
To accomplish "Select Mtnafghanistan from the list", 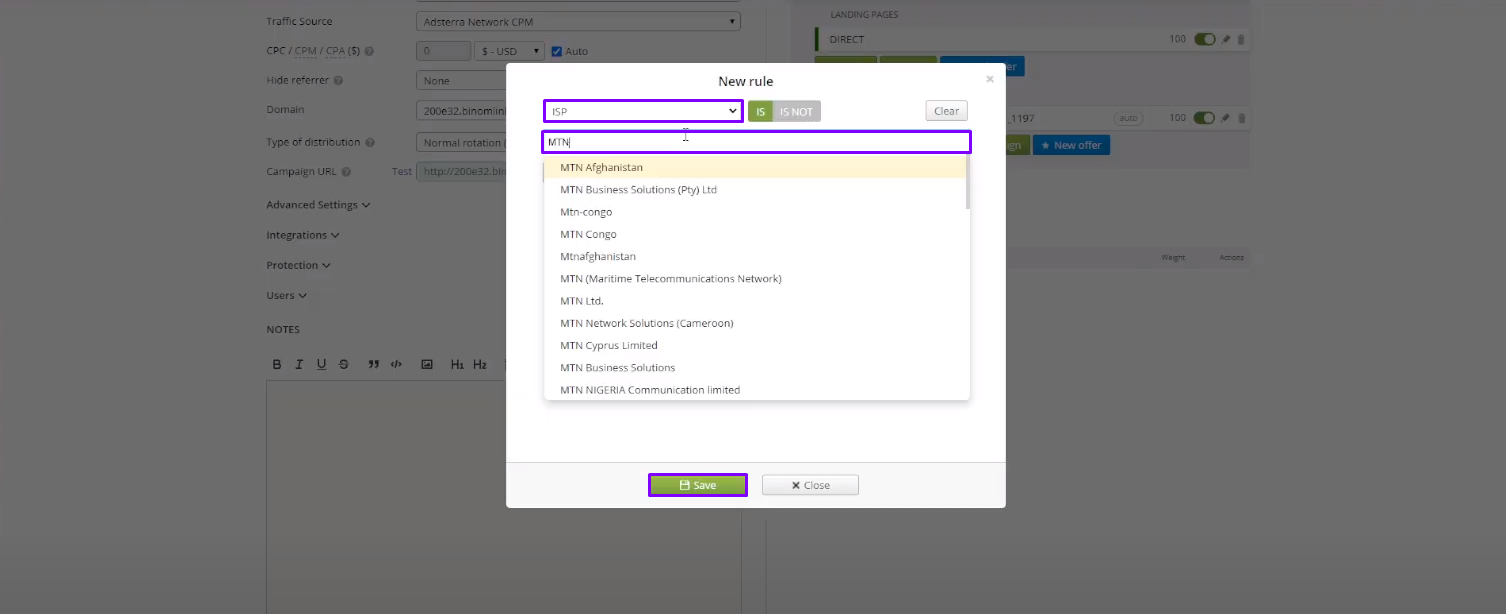I will click(x=755, y=256).
